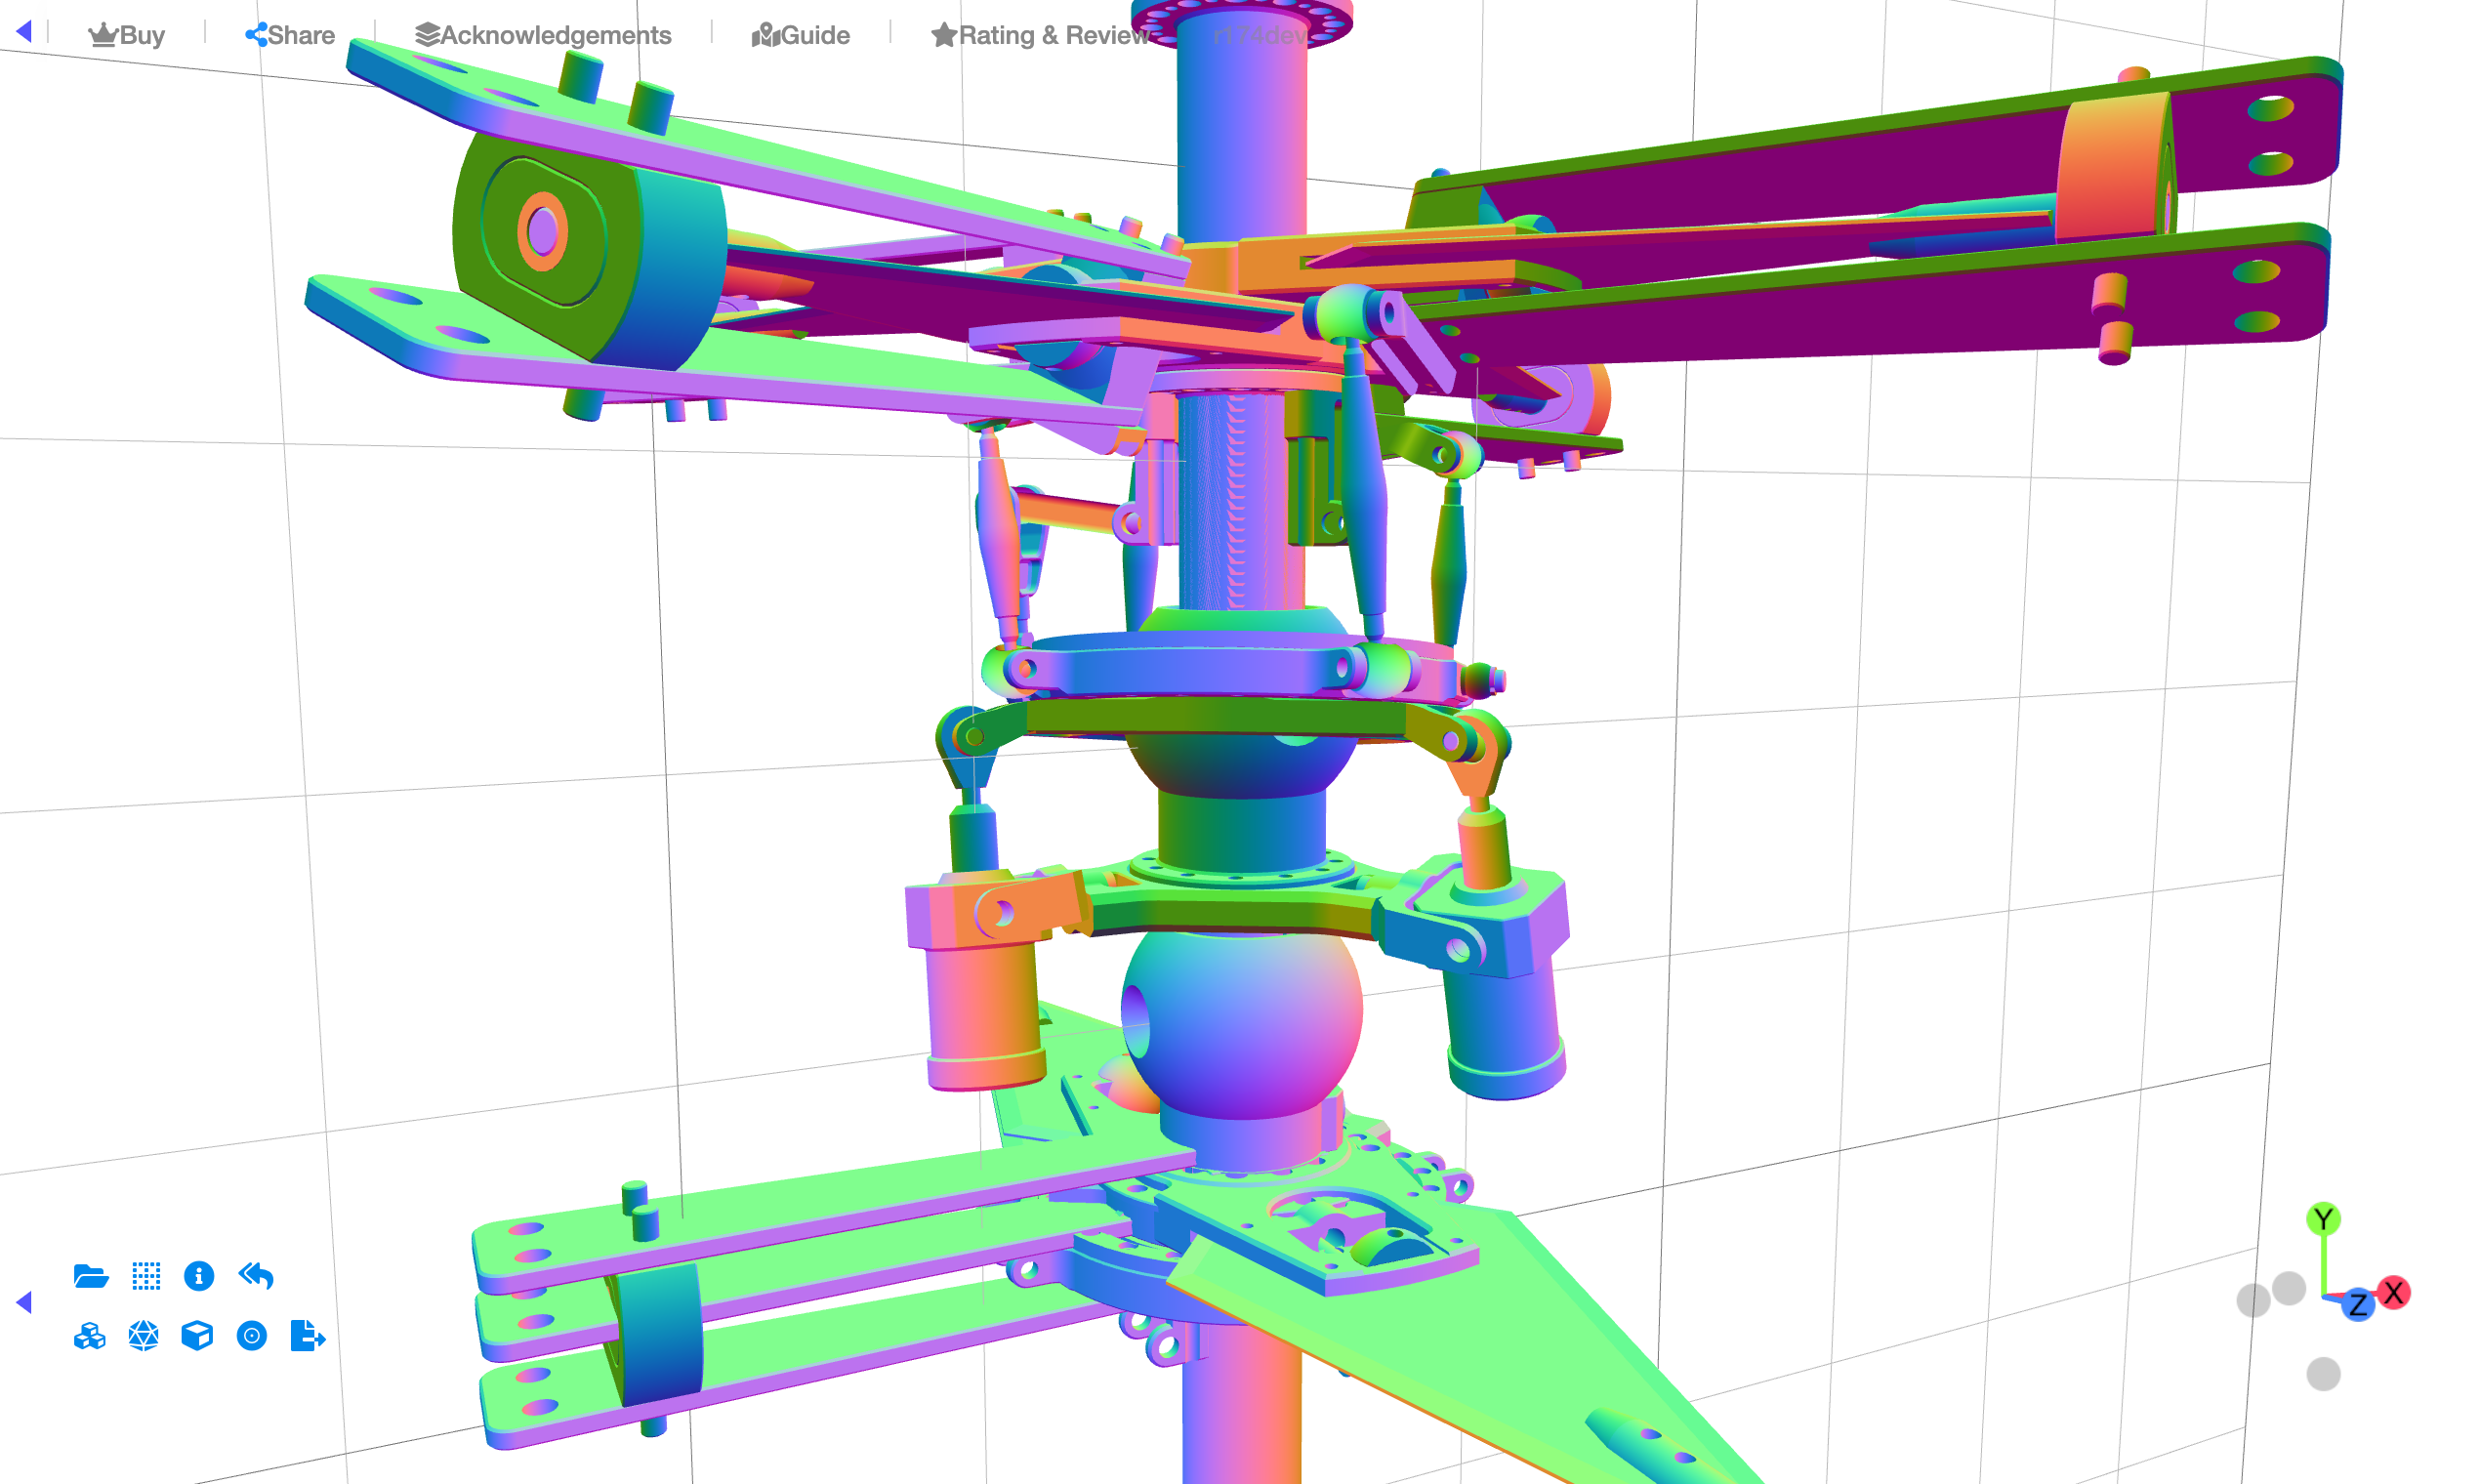Image resolution: width=2480 pixels, height=1484 pixels.
Task: View model information via the info icon
Action: (198, 1276)
